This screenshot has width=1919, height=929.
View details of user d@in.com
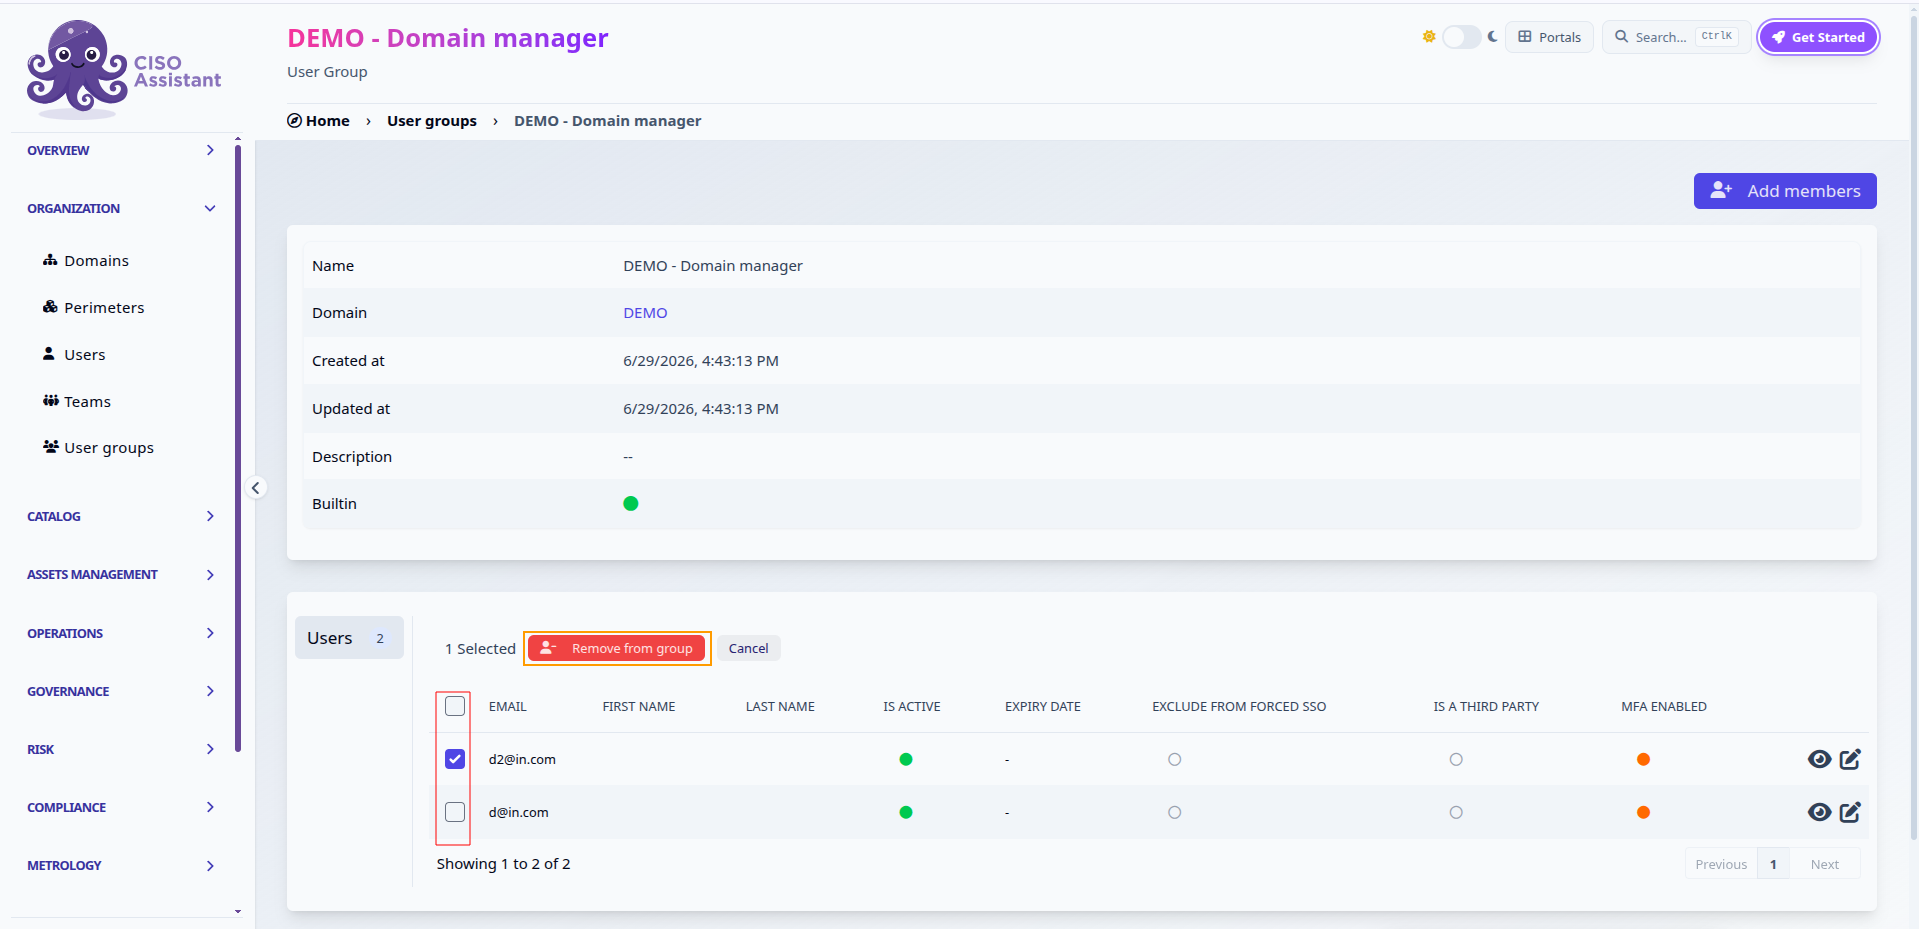[x=1819, y=812]
